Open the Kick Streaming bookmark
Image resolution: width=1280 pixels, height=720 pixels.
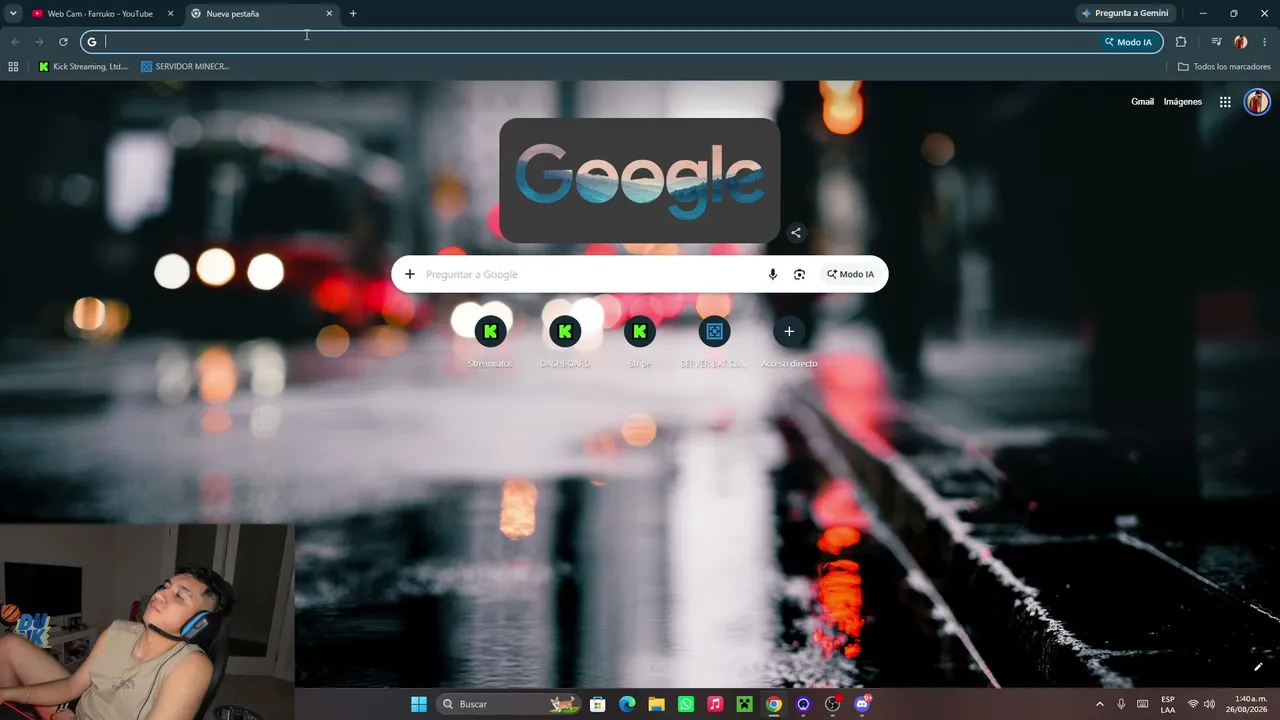coord(83,67)
